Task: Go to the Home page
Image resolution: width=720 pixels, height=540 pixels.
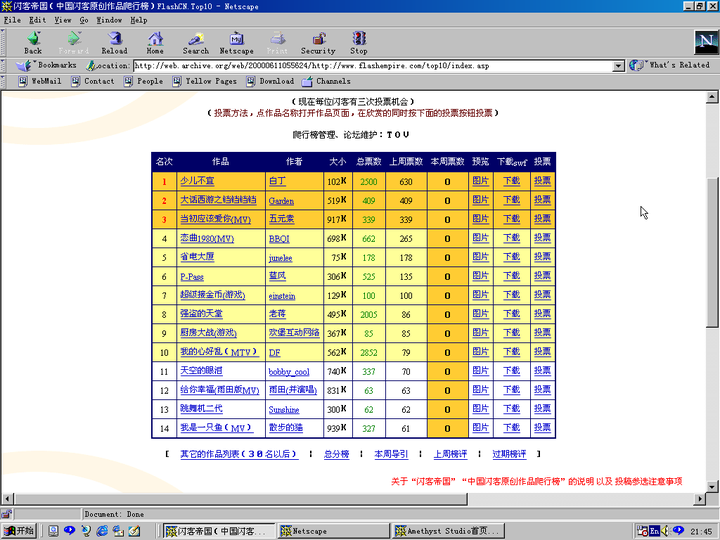Action: point(155,42)
